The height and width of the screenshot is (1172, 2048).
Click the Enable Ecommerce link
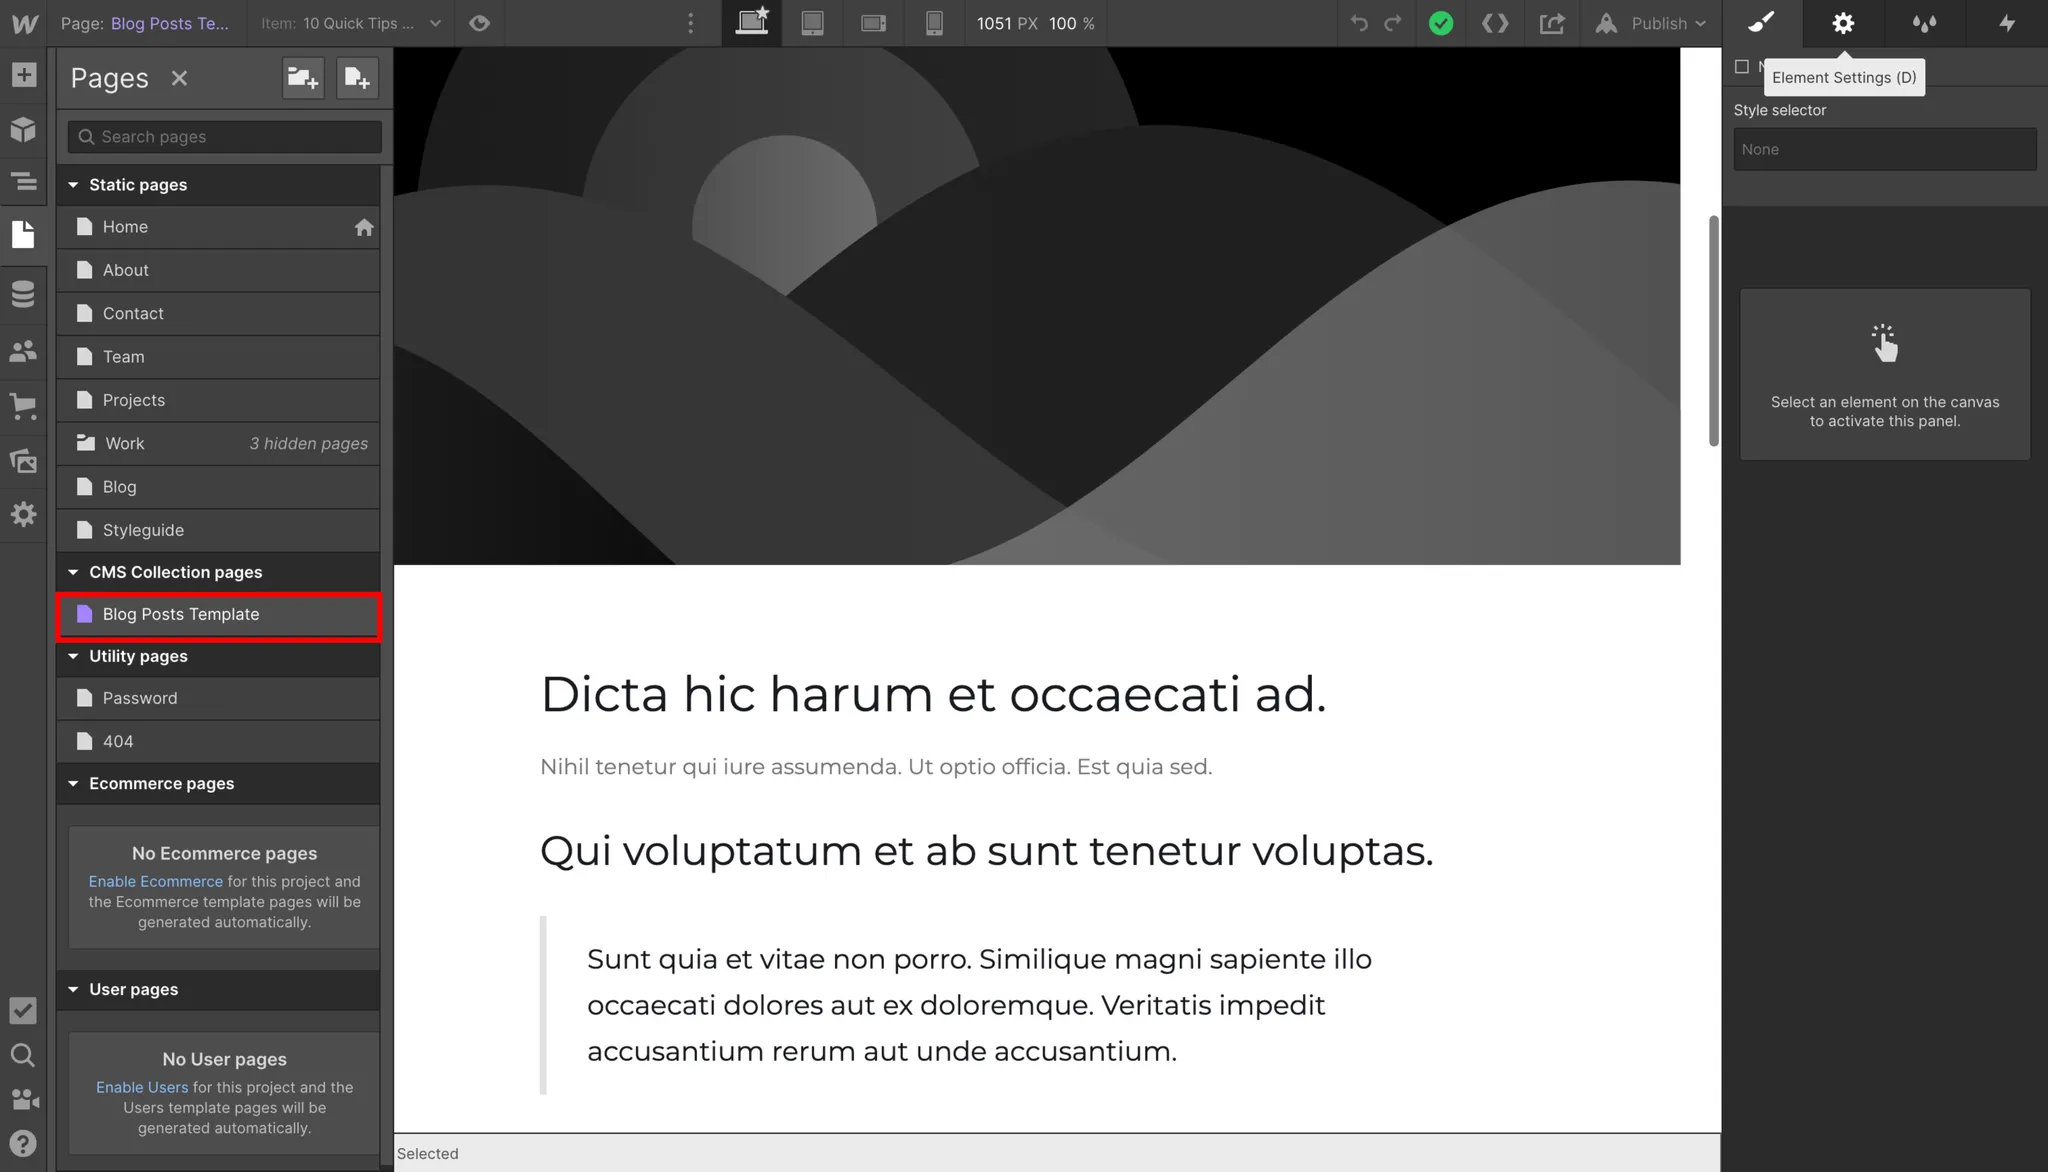[x=155, y=882]
